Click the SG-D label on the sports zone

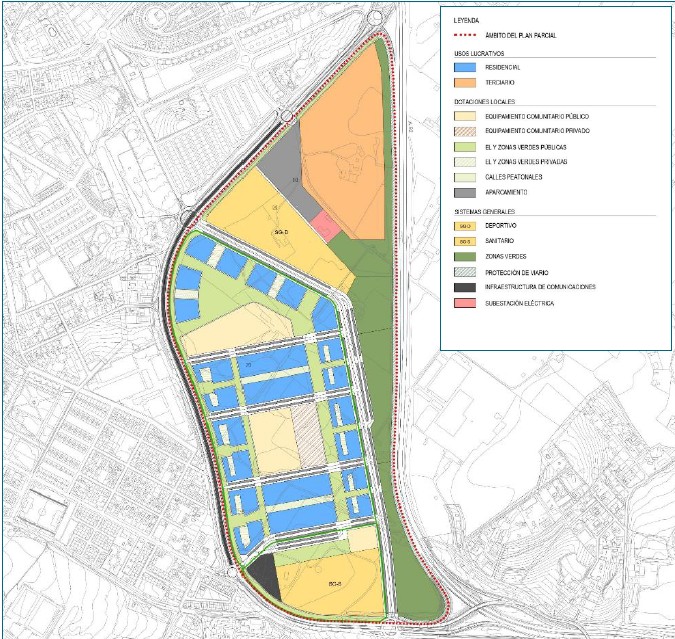click(x=281, y=232)
